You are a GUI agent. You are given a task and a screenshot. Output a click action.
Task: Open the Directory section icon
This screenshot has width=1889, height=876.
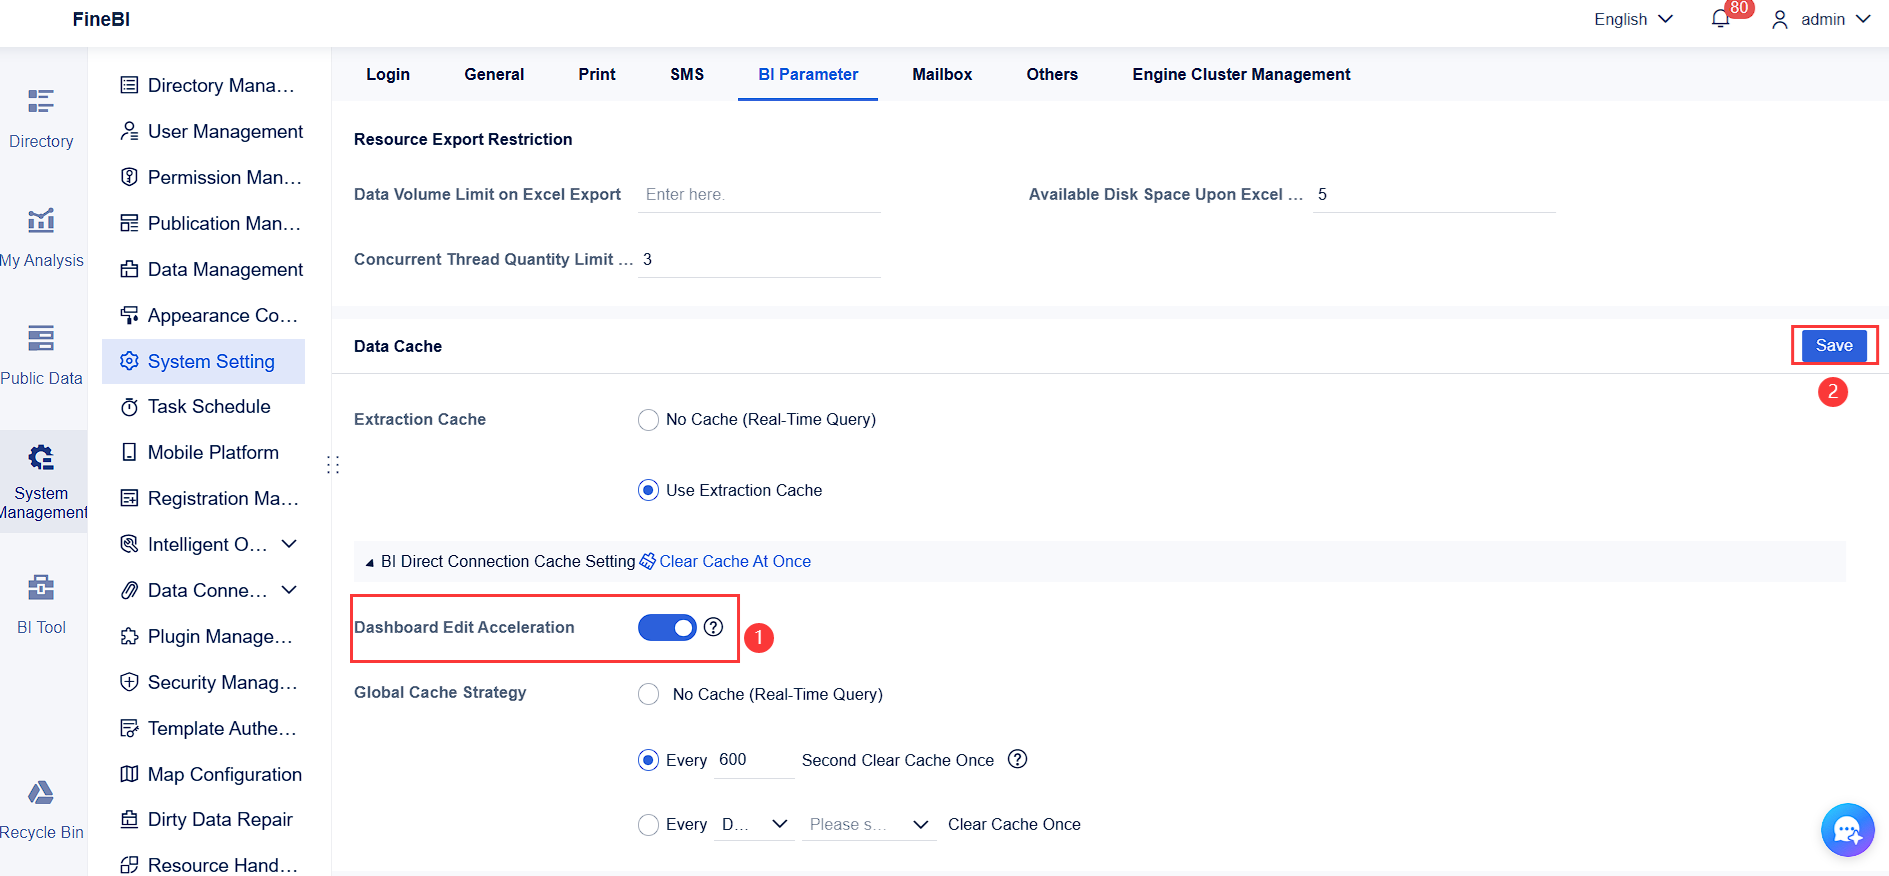click(x=41, y=101)
